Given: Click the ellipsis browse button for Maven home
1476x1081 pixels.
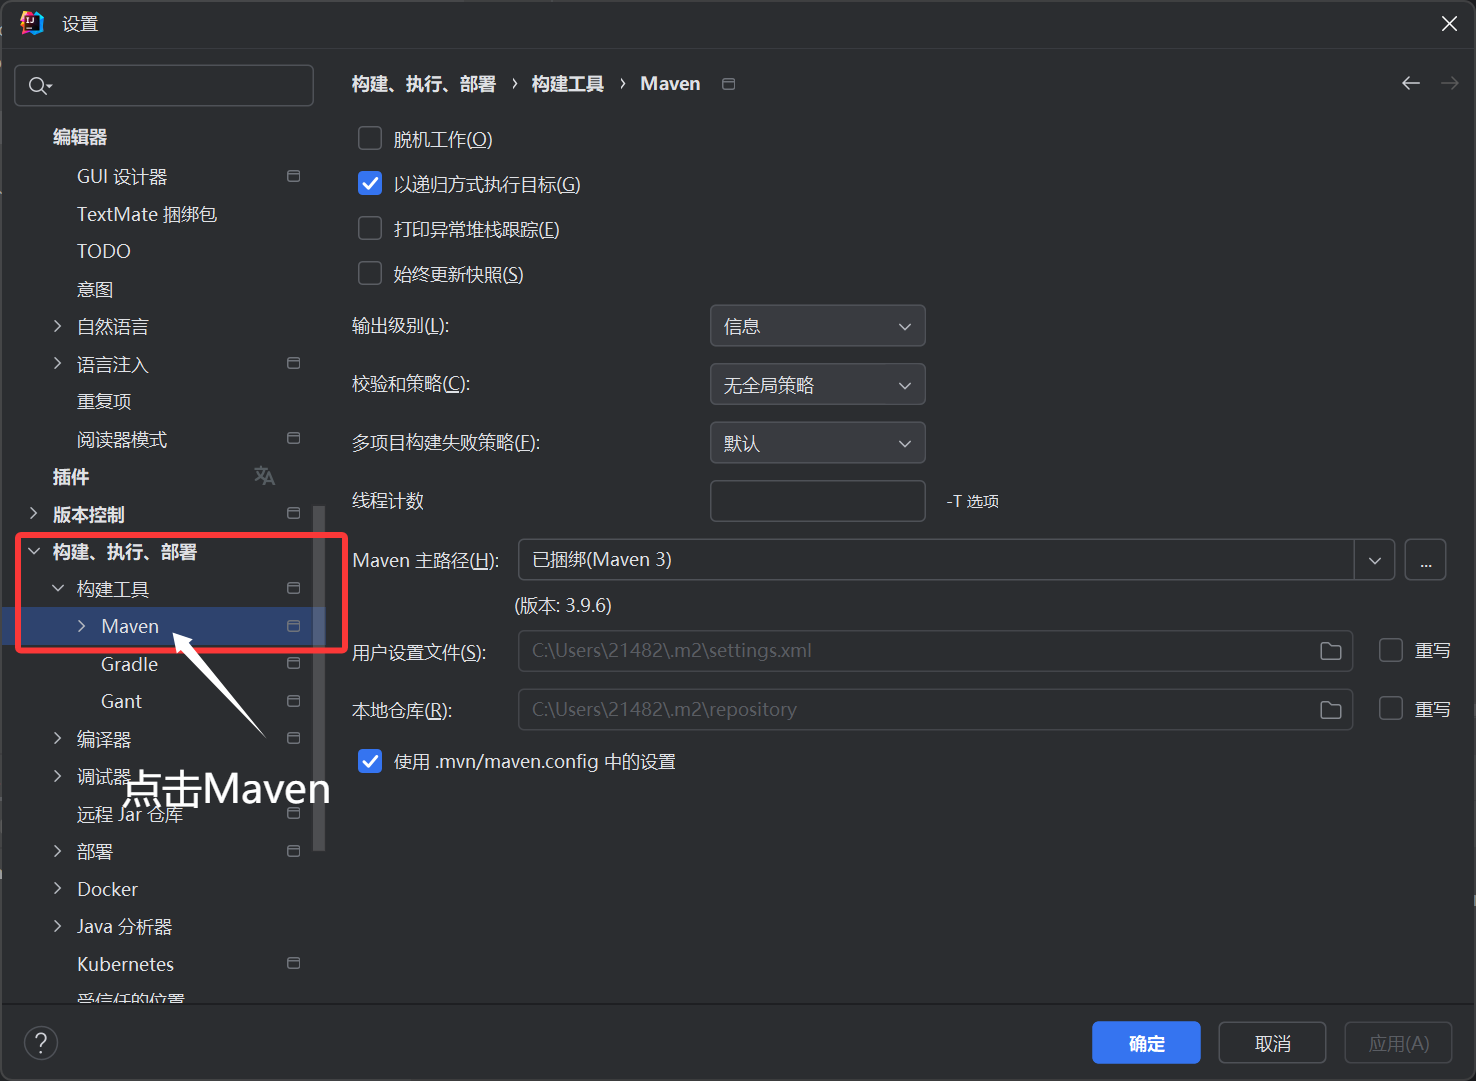Looking at the screenshot, I should [x=1425, y=560].
